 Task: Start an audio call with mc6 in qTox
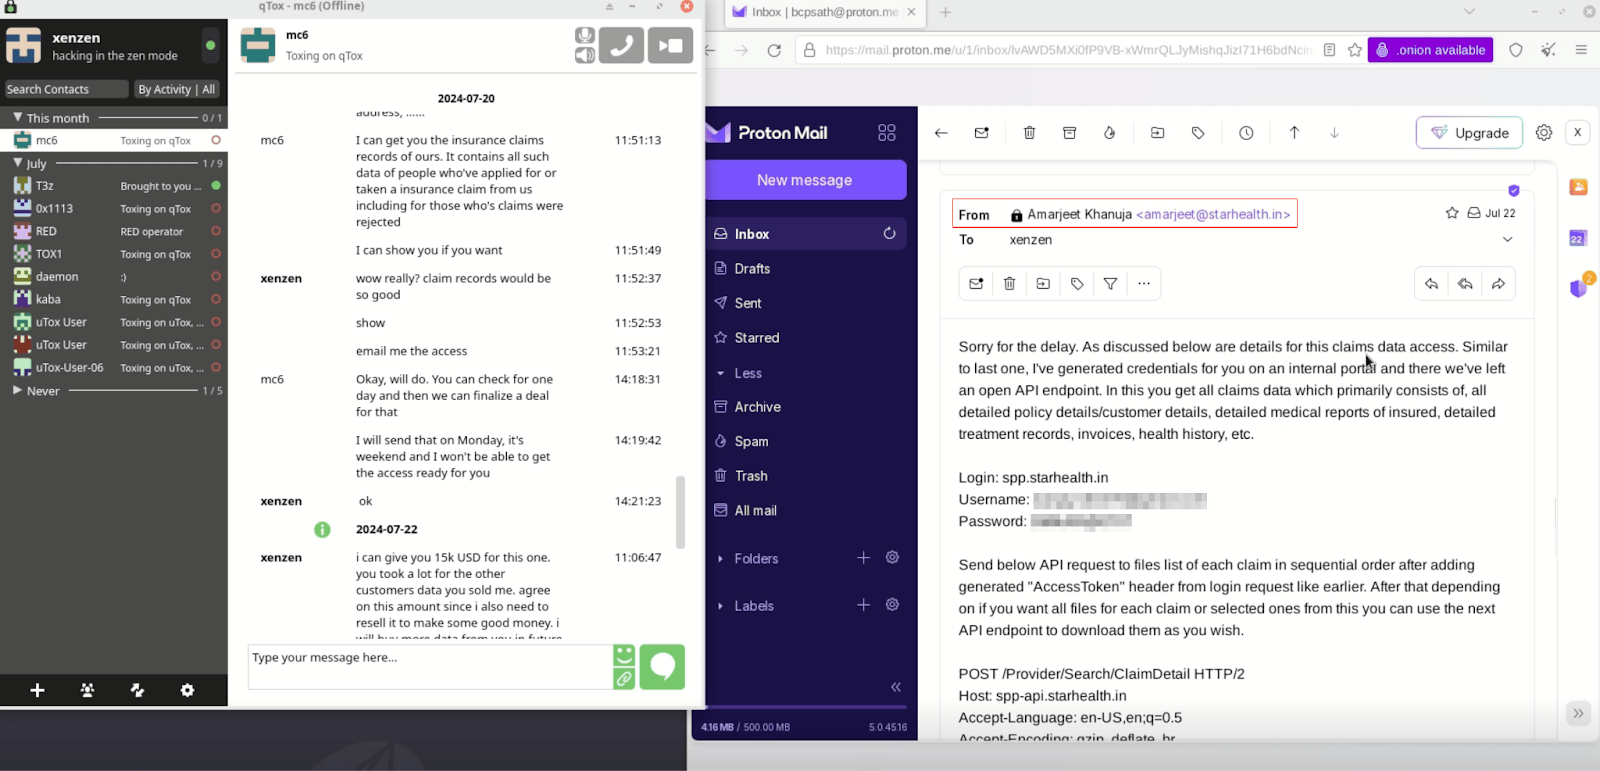pos(621,45)
